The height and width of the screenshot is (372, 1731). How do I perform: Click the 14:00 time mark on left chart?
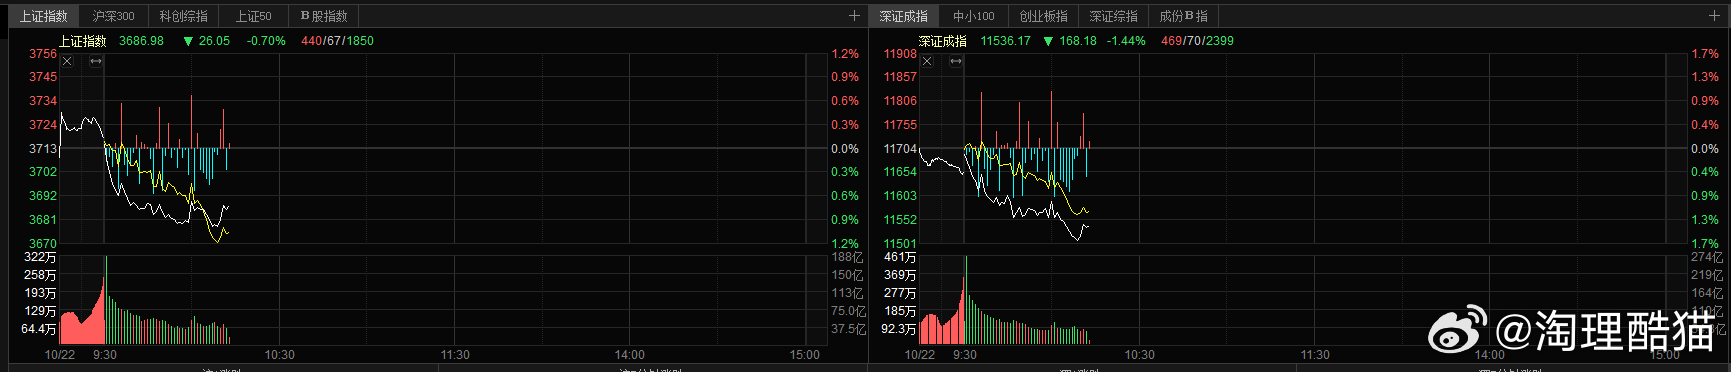[630, 355]
